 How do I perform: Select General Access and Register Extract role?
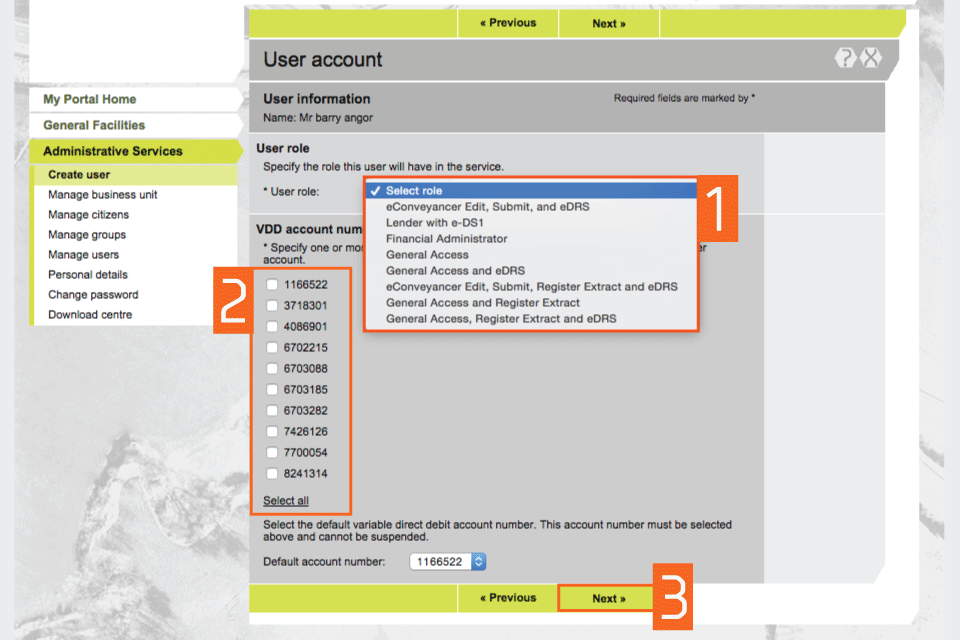coord(482,303)
